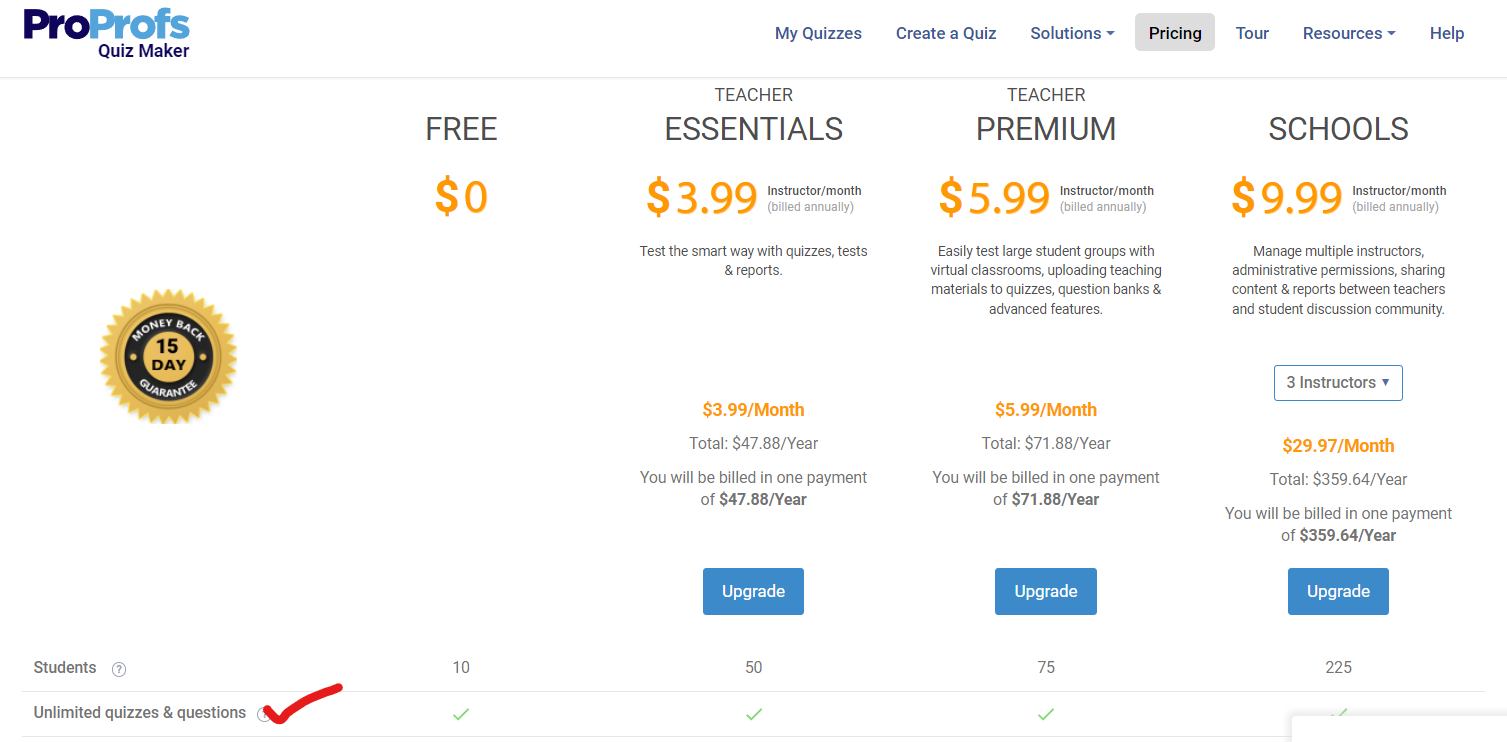Go to My Quizzes
Viewport: 1507px width, 742px height.
point(818,33)
